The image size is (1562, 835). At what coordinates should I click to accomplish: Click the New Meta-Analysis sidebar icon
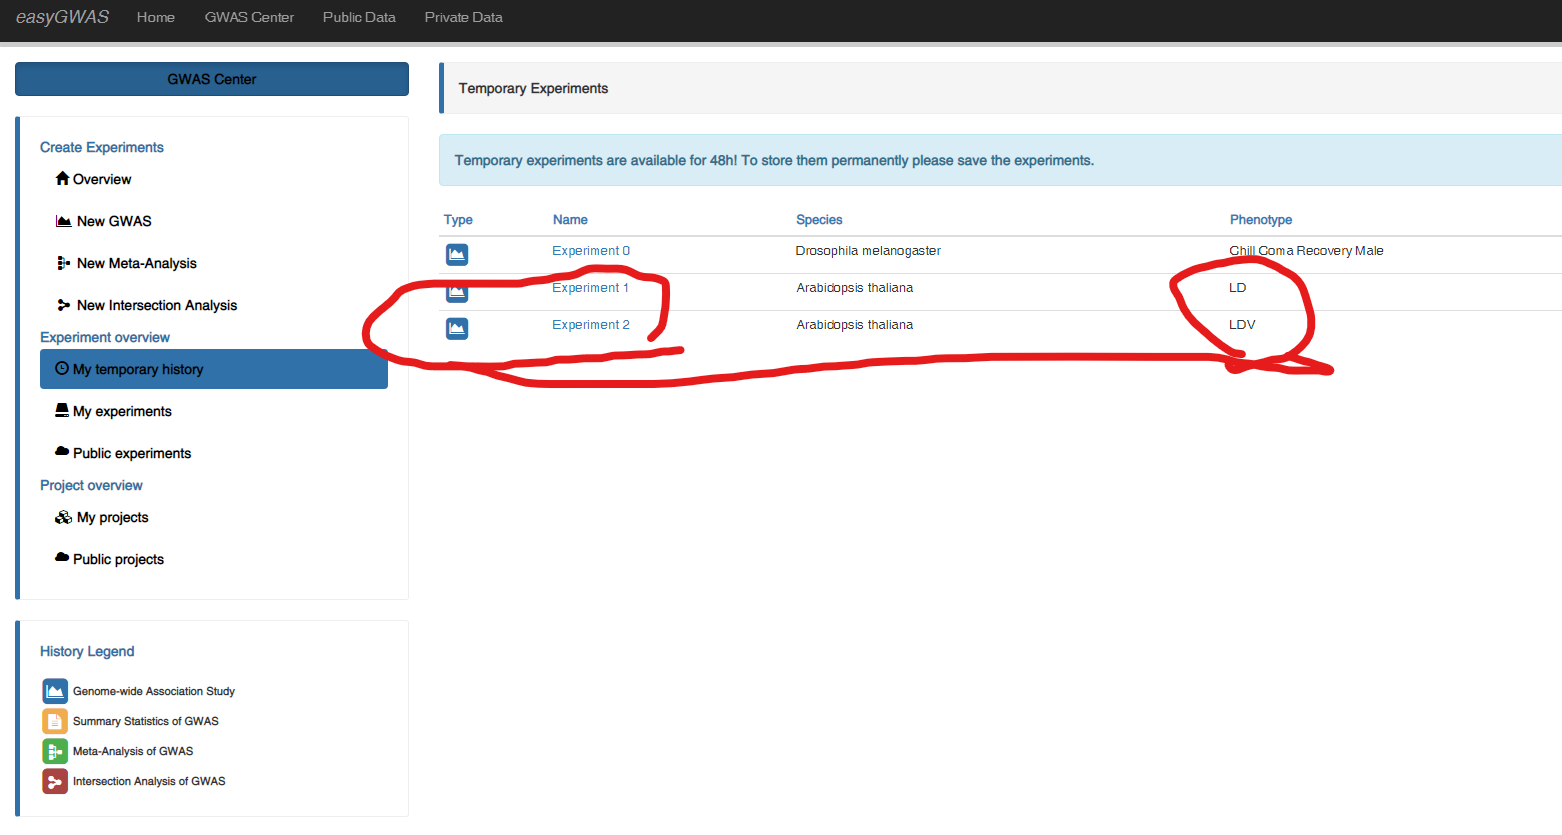tap(64, 263)
